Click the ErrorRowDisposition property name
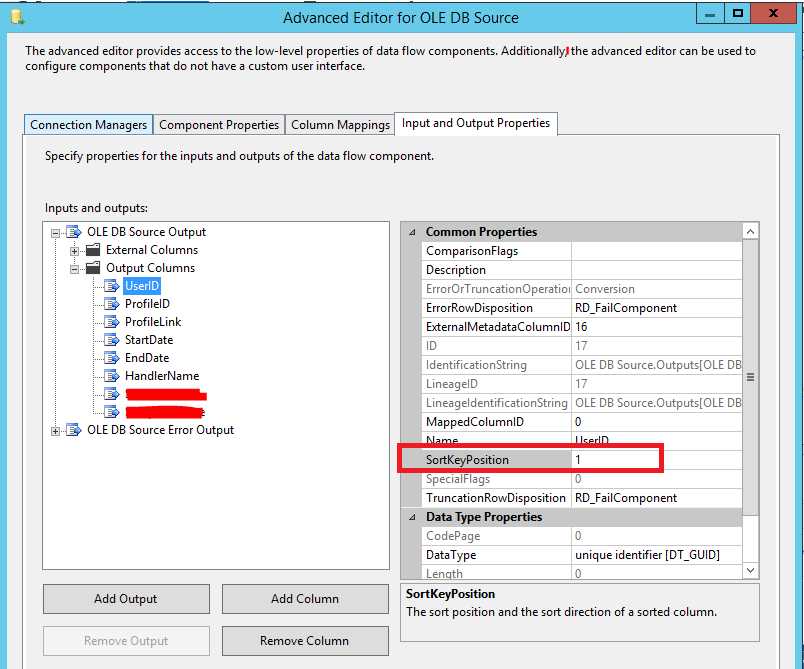 pos(479,308)
